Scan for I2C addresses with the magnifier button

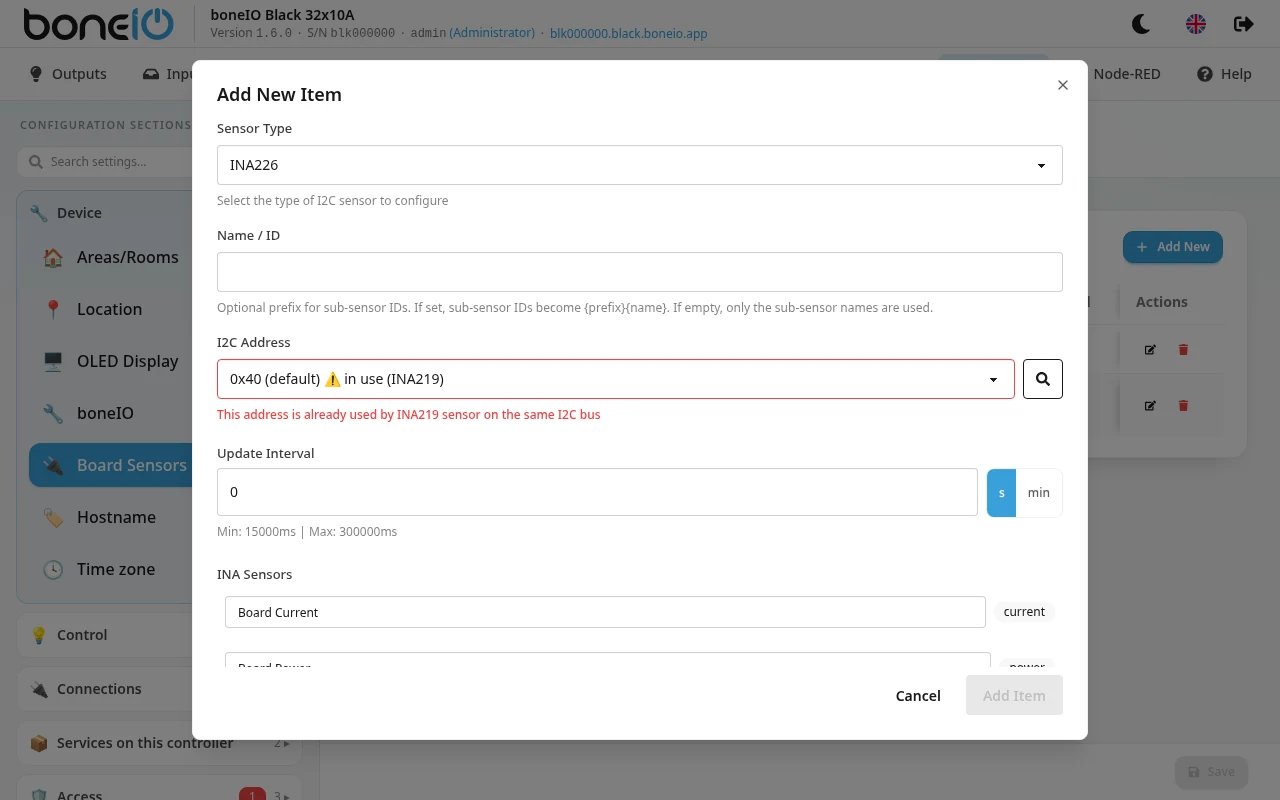tap(1043, 379)
